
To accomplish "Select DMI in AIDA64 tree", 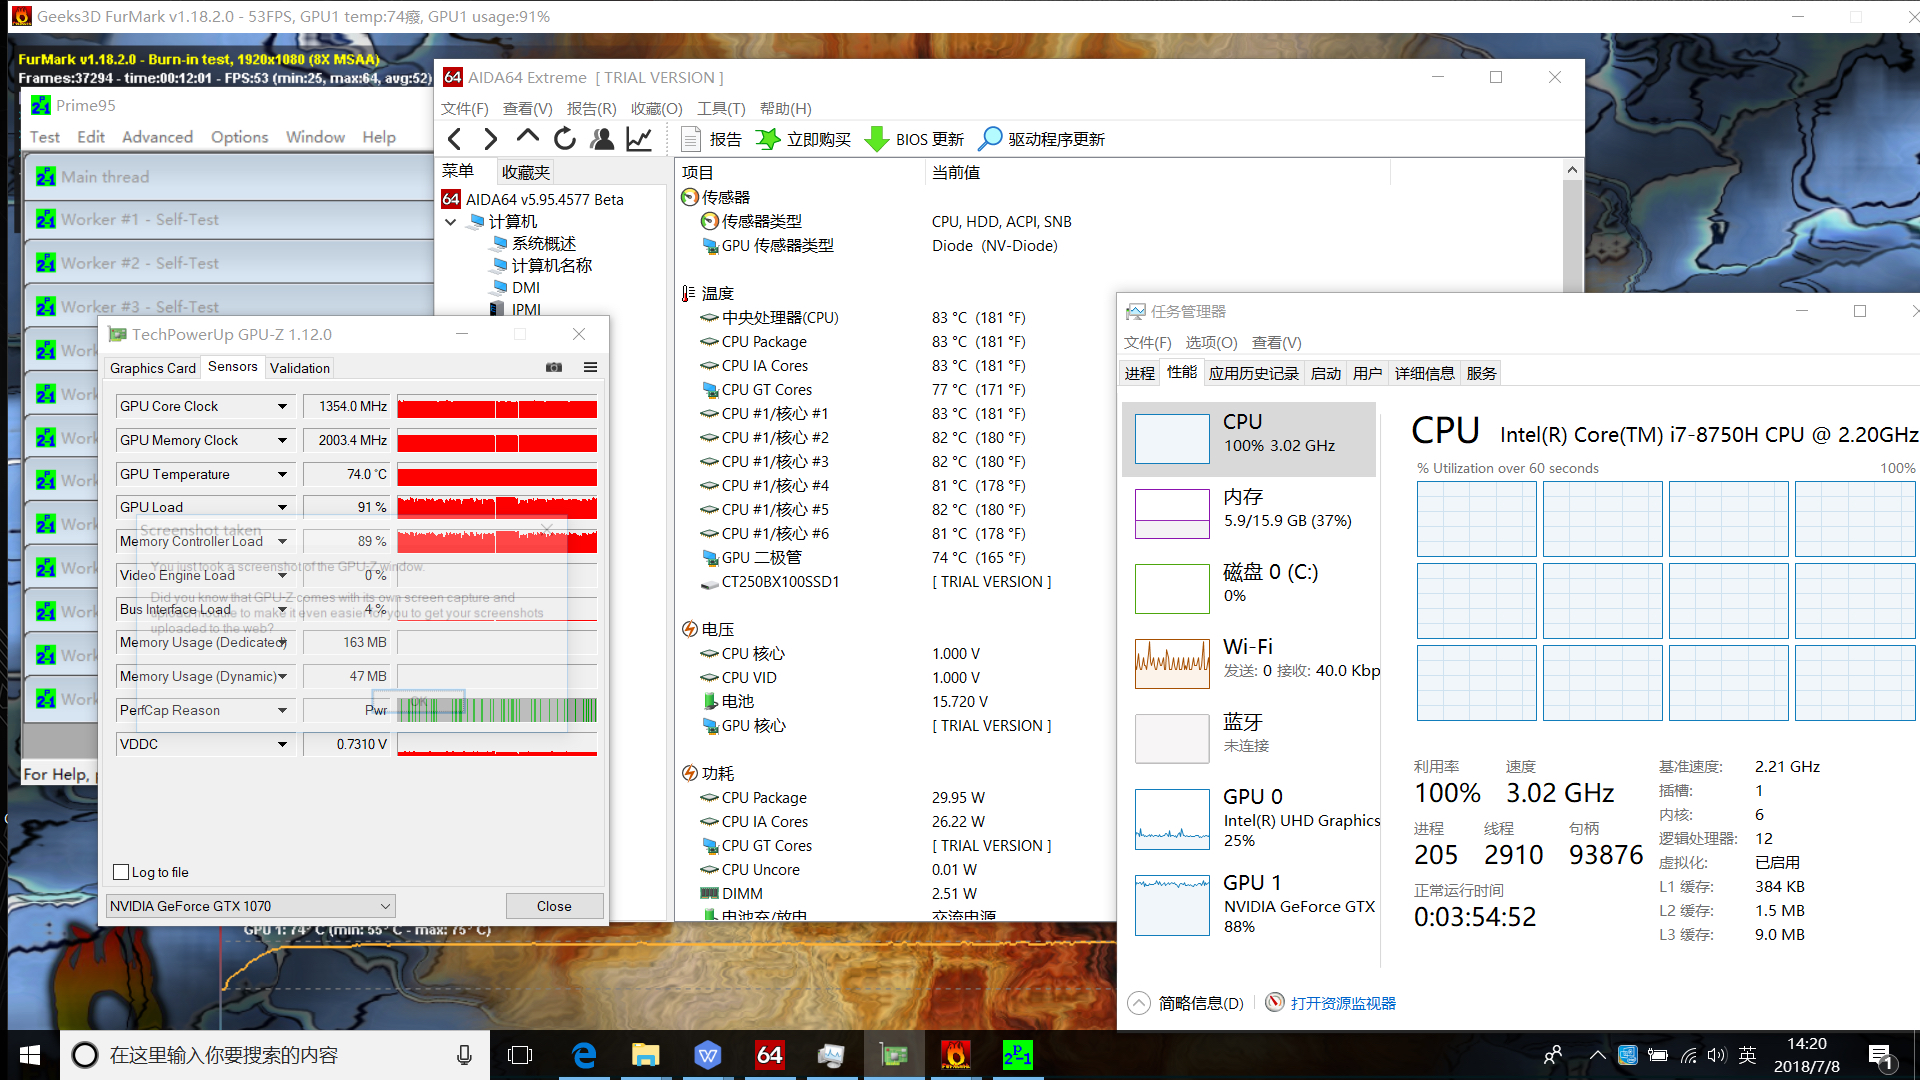I will [x=526, y=287].
